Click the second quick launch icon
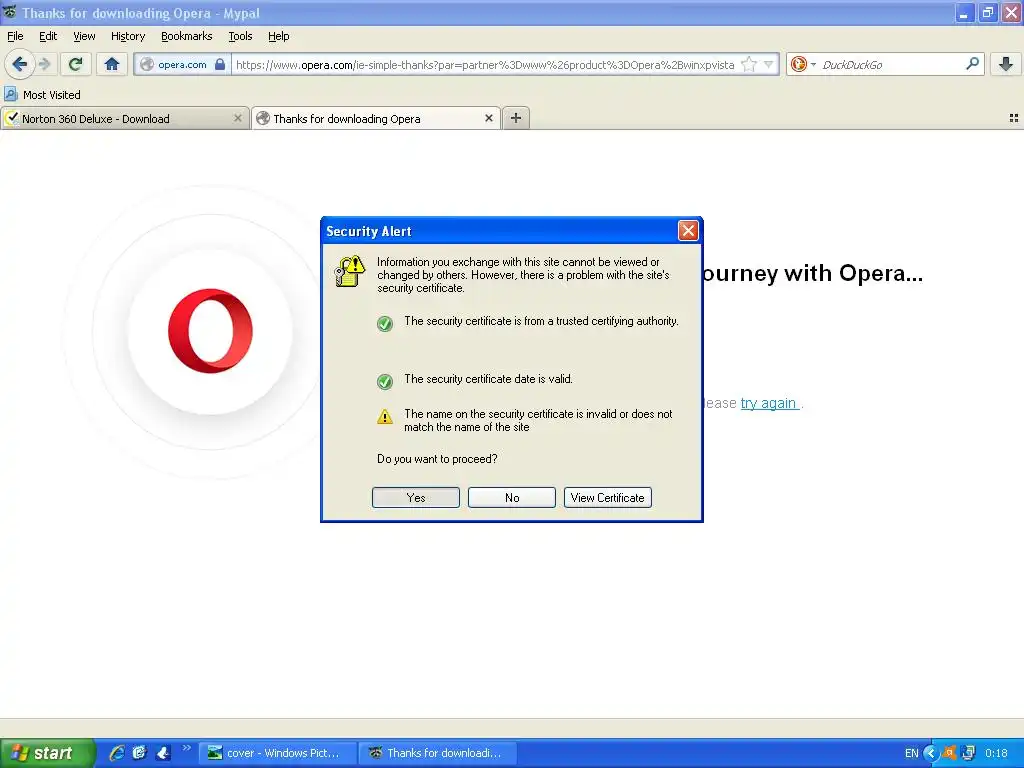This screenshot has width=1024, height=768. 139,753
